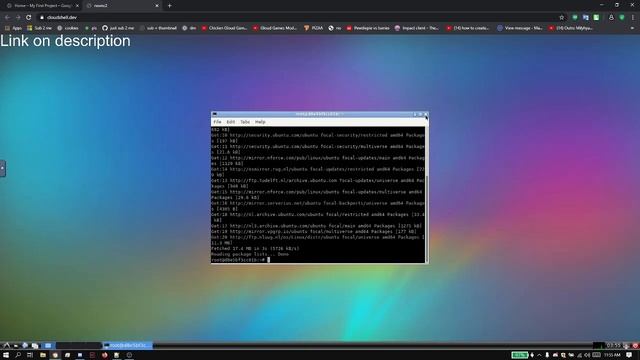Click the terminal window scrollbar
The width and height of the screenshot is (640, 360).
click(x=427, y=218)
